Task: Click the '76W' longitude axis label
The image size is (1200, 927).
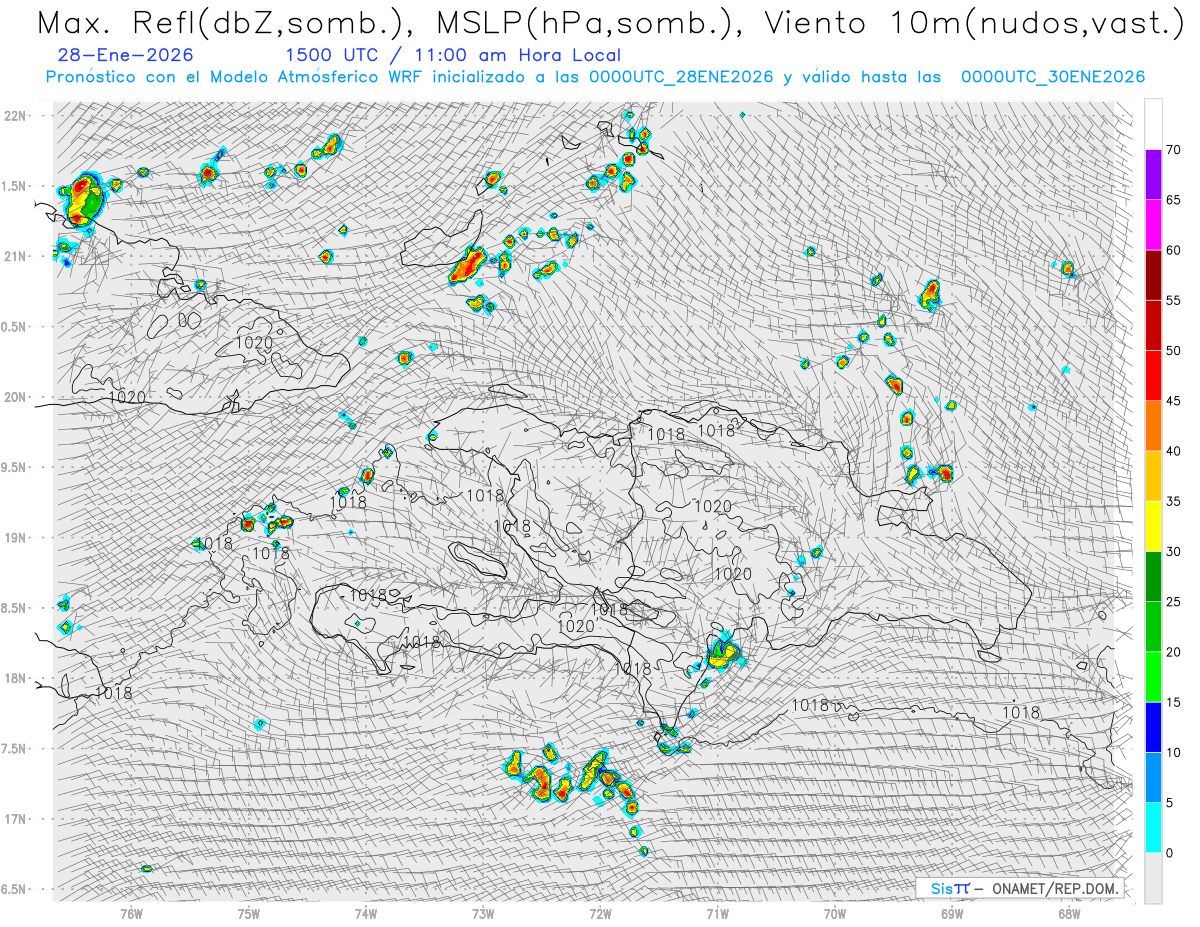Action: 131,913
